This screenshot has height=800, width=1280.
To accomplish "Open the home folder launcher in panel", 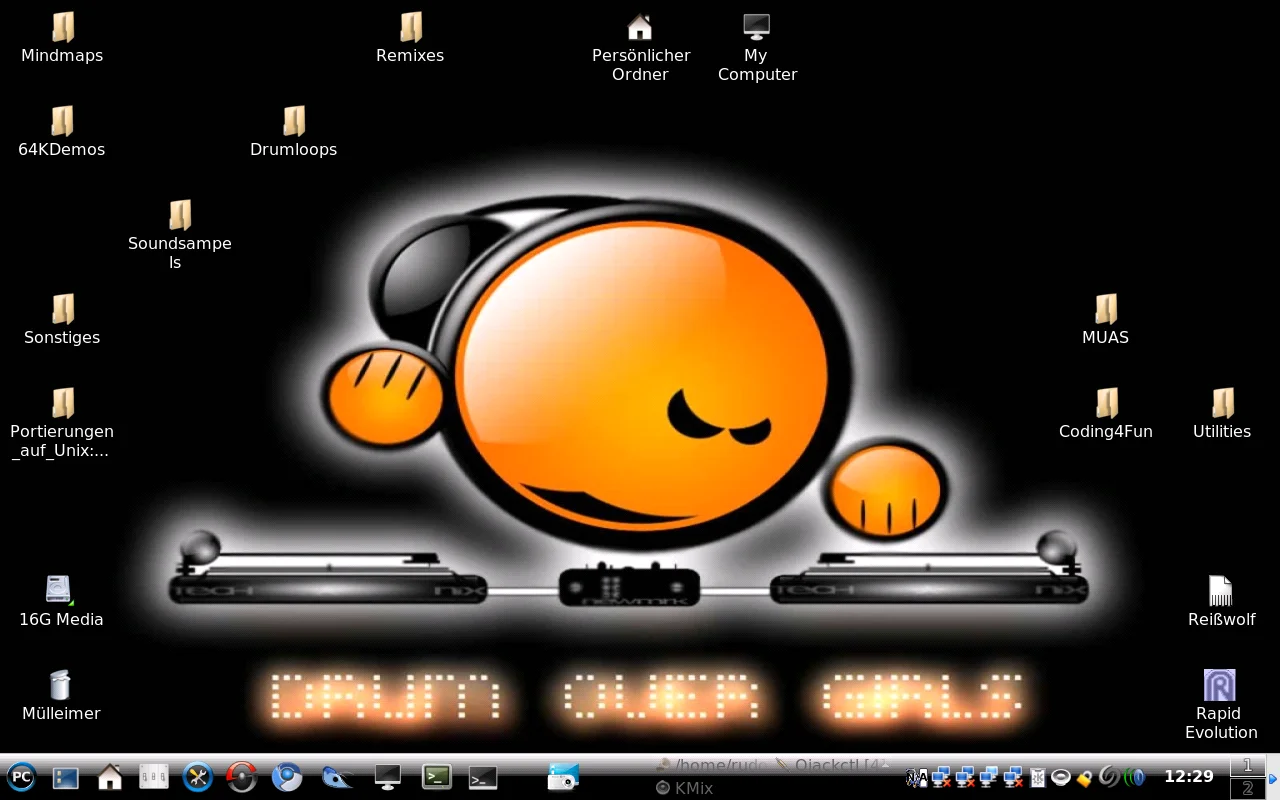I will [109, 776].
